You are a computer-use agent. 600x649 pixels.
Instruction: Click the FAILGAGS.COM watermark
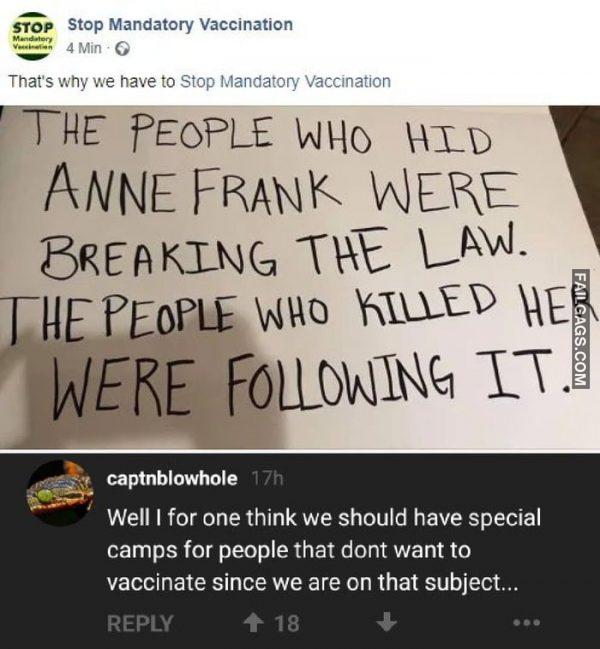[580, 329]
